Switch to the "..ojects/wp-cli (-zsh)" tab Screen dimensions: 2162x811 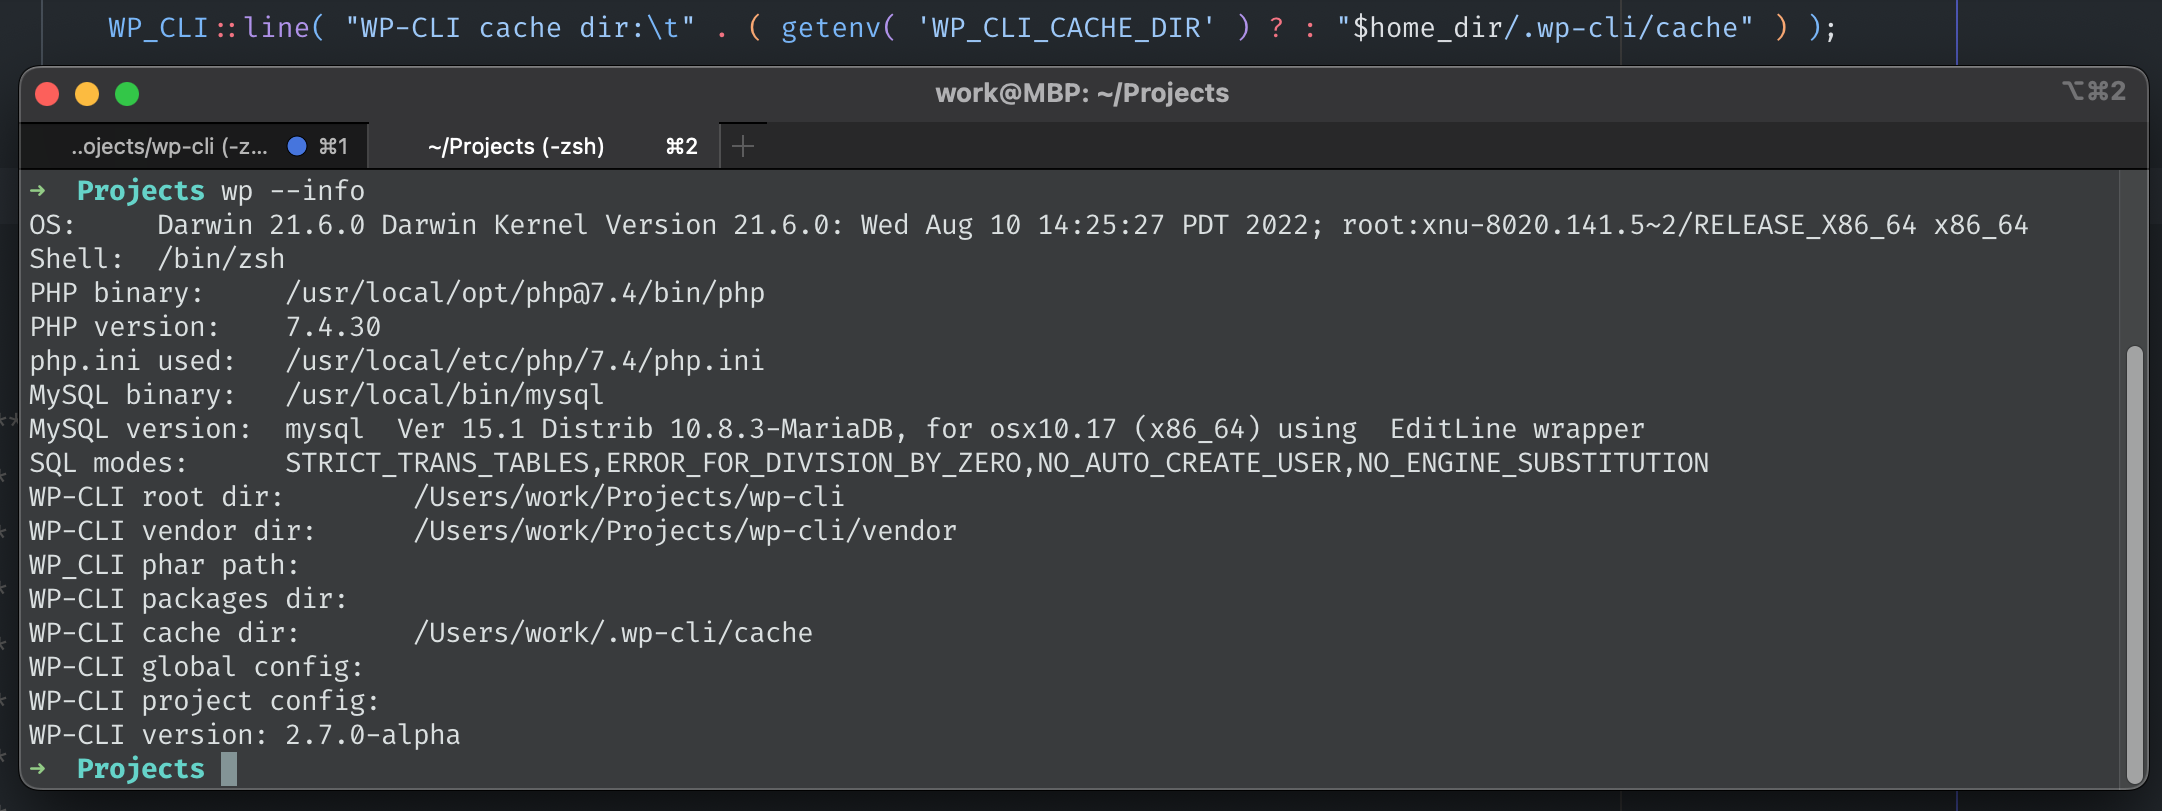[170, 146]
